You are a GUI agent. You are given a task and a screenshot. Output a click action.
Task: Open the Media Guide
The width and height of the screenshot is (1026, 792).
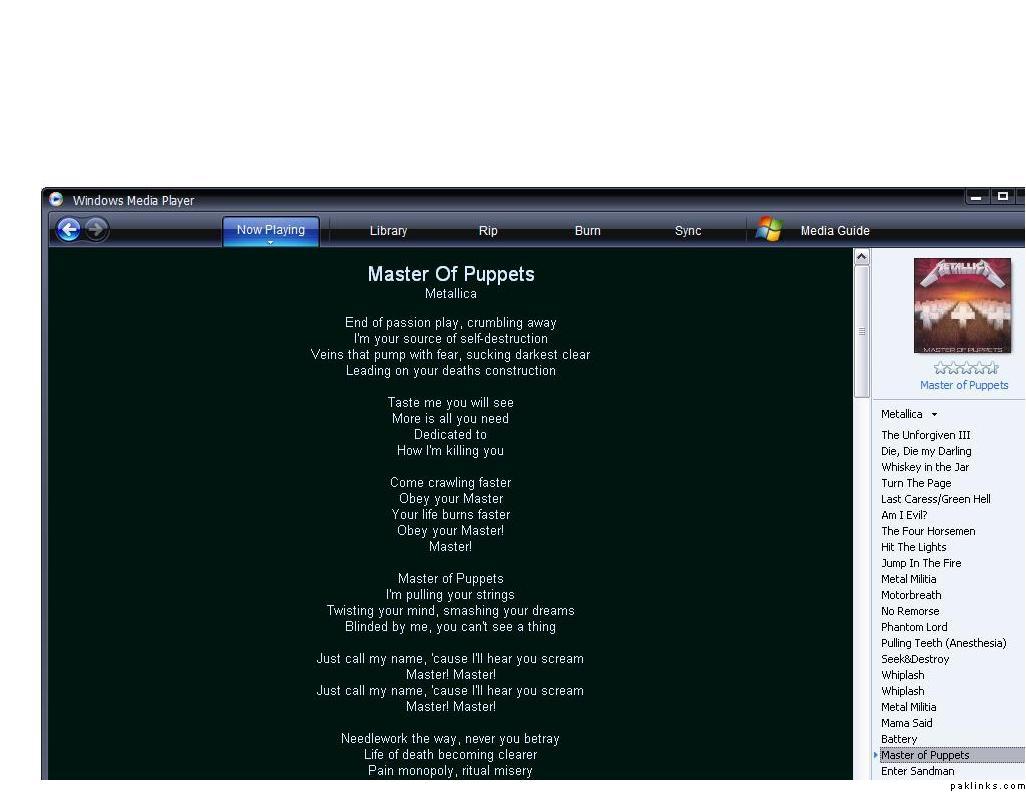coord(835,231)
